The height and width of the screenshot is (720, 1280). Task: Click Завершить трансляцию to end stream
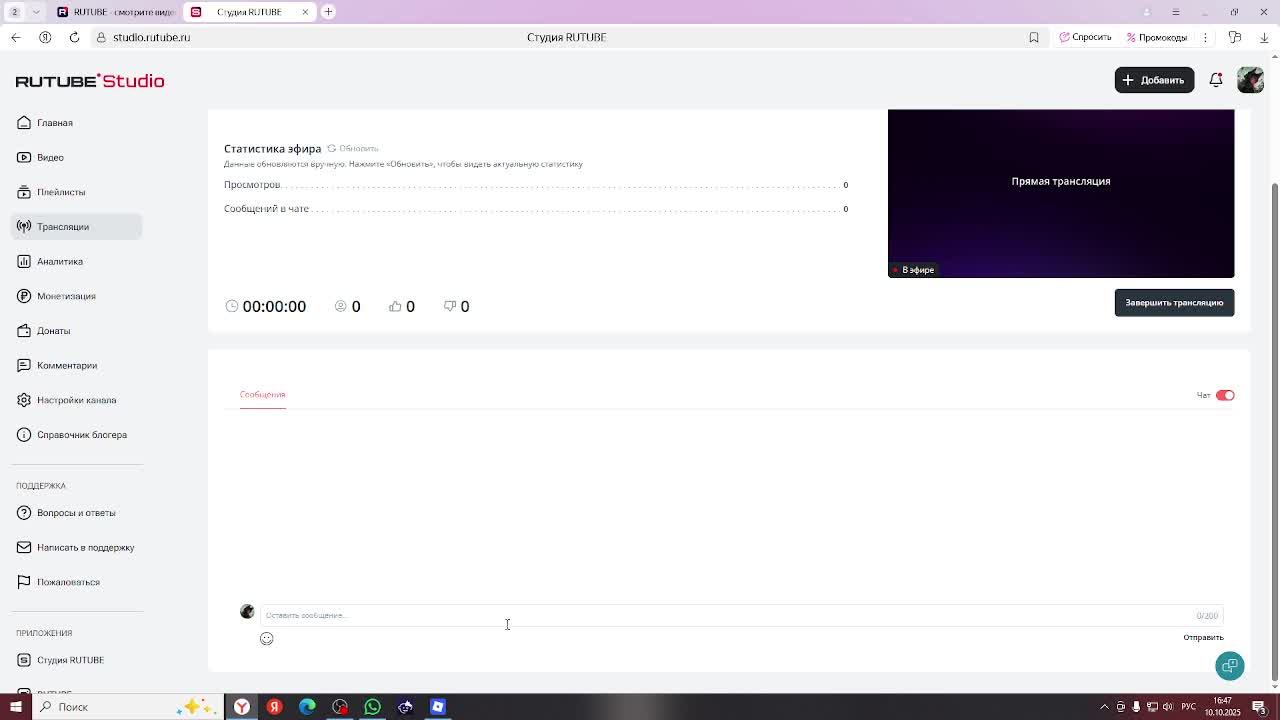click(1174, 303)
